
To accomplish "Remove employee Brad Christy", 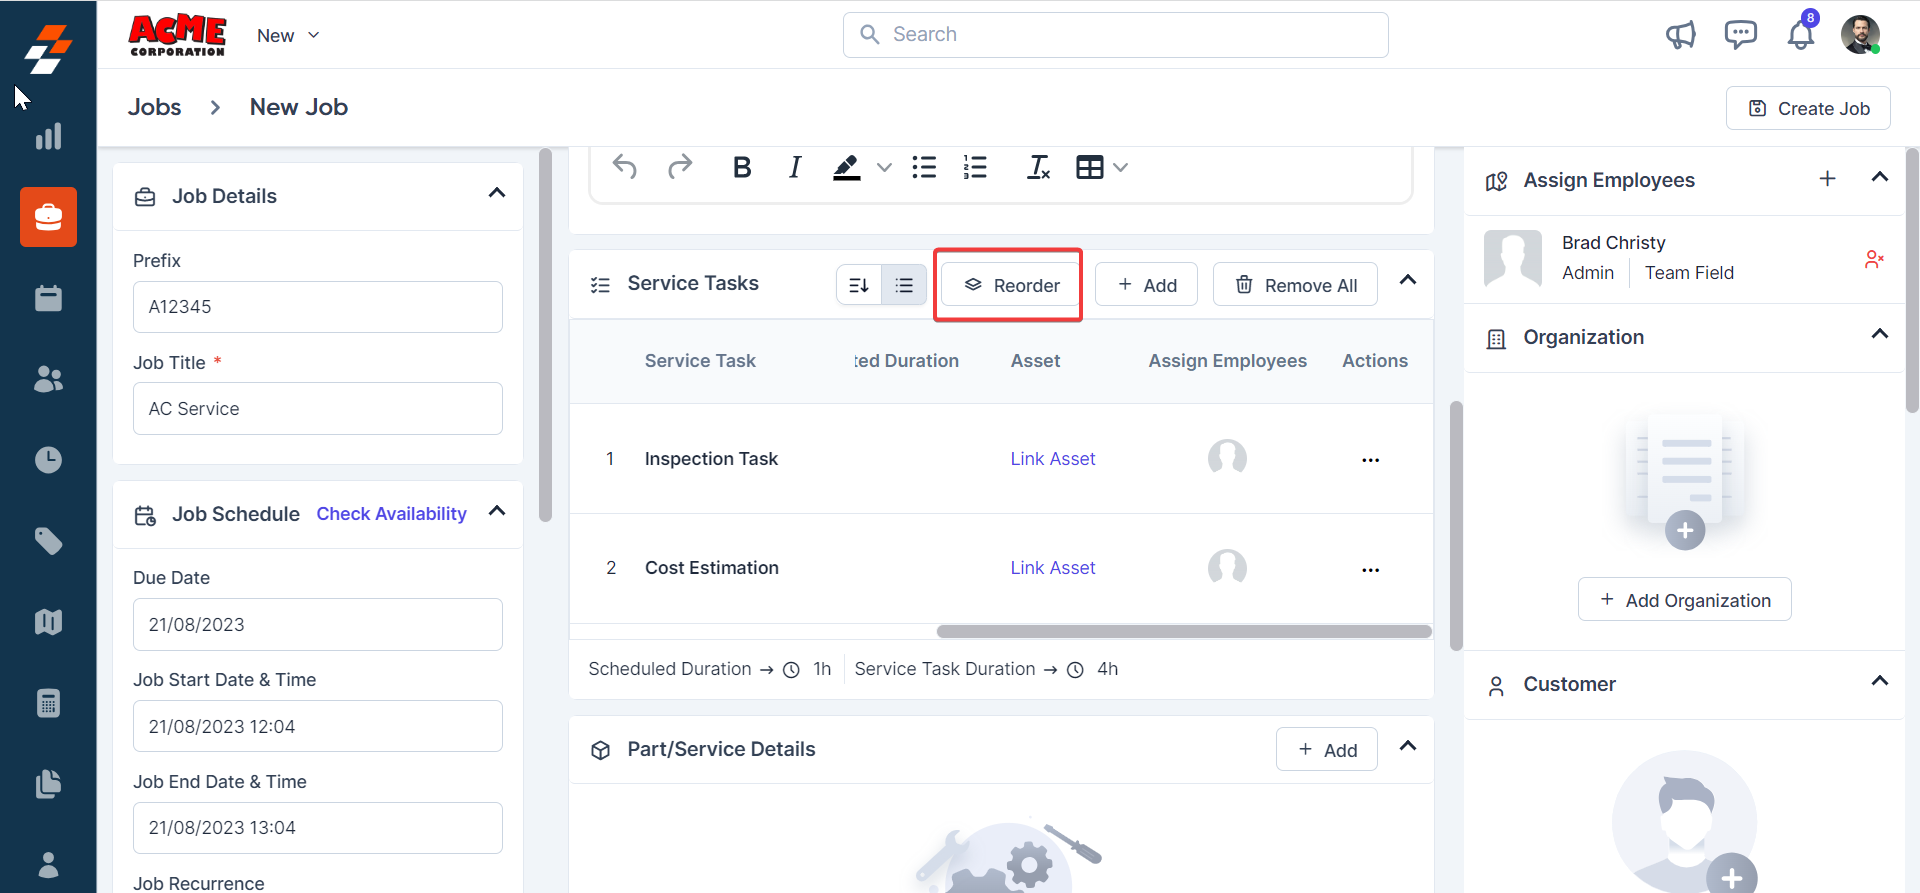I will [1874, 260].
